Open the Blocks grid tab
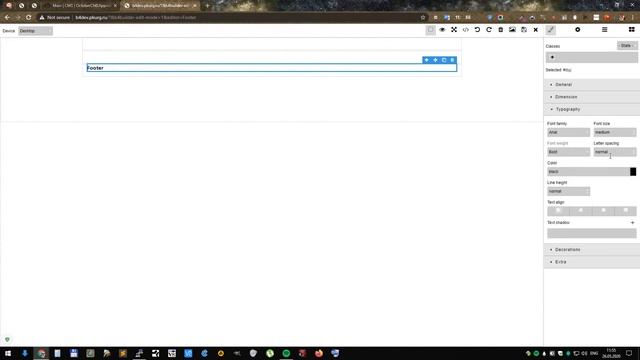Image resolution: width=640 pixels, height=360 pixels. [631, 30]
